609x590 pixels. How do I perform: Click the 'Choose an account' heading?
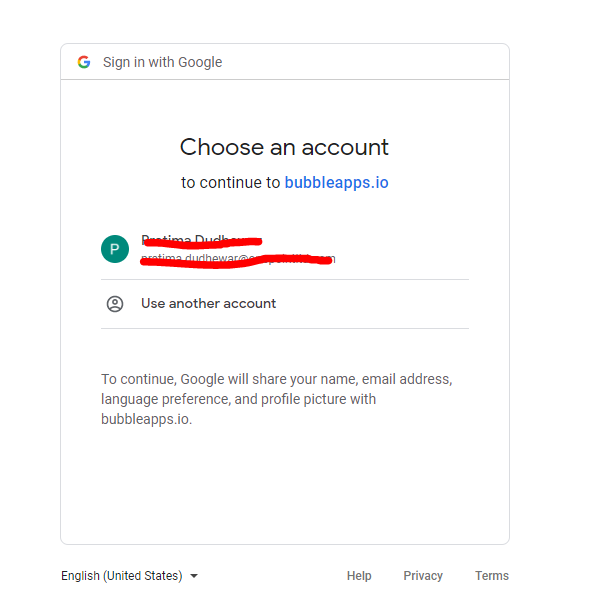284,147
